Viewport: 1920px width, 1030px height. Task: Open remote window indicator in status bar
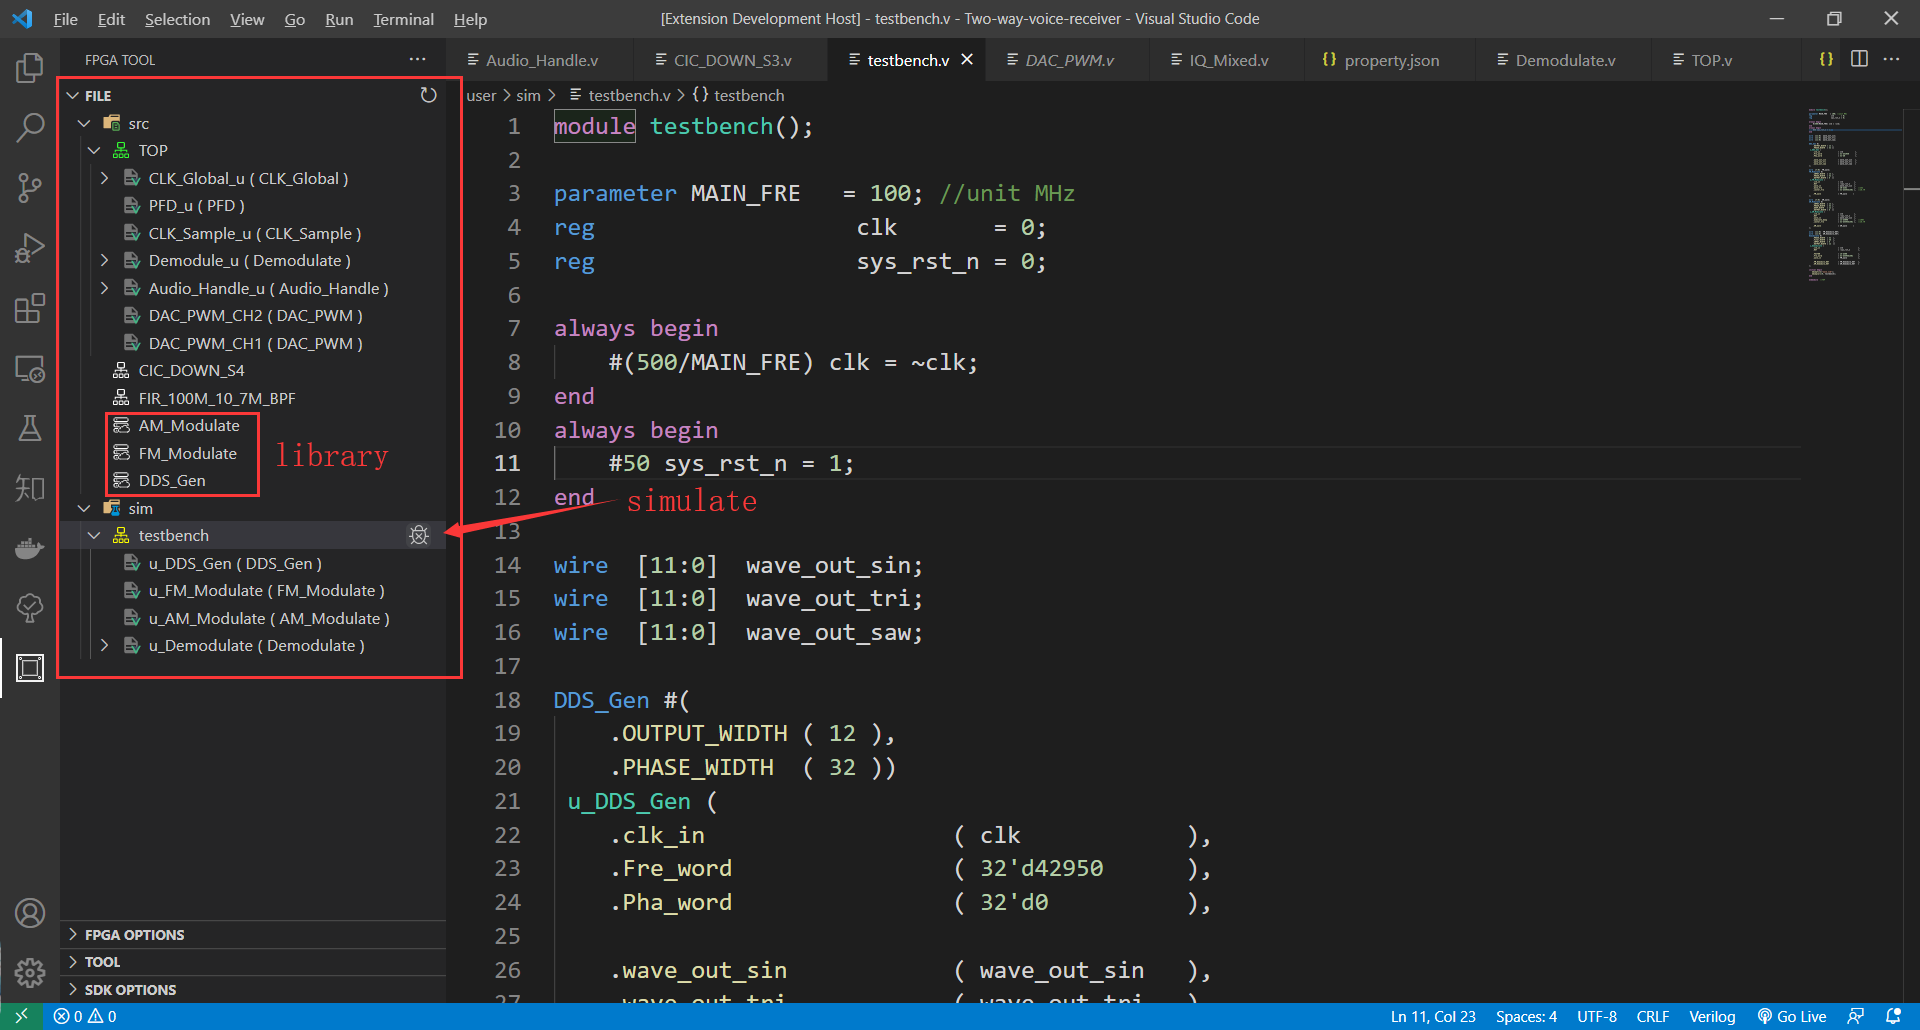click(x=21, y=1016)
